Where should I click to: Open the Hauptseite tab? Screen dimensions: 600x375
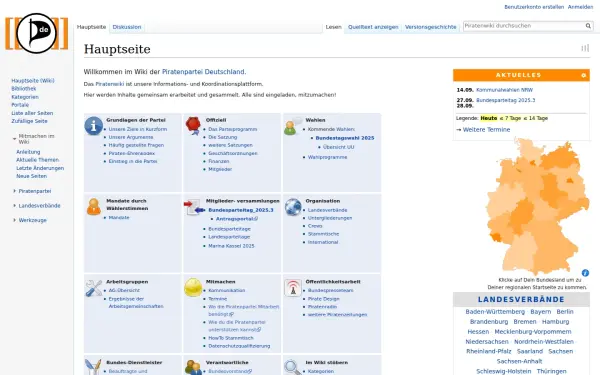click(91, 27)
